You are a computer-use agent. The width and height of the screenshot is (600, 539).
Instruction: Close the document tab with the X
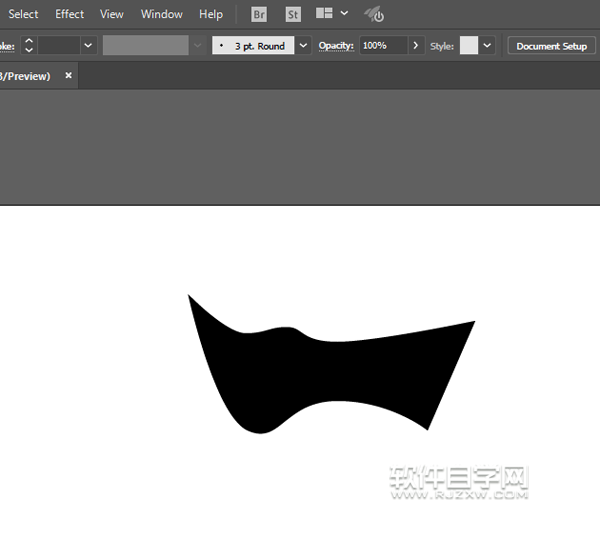(x=68, y=76)
